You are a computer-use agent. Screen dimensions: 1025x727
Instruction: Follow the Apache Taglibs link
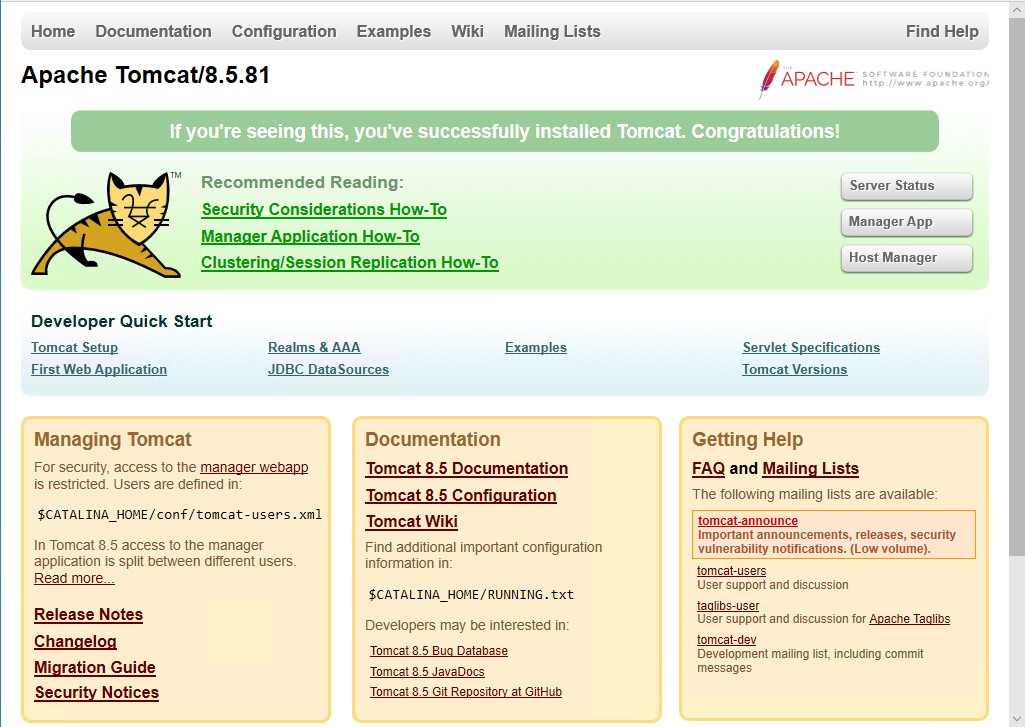(x=909, y=619)
